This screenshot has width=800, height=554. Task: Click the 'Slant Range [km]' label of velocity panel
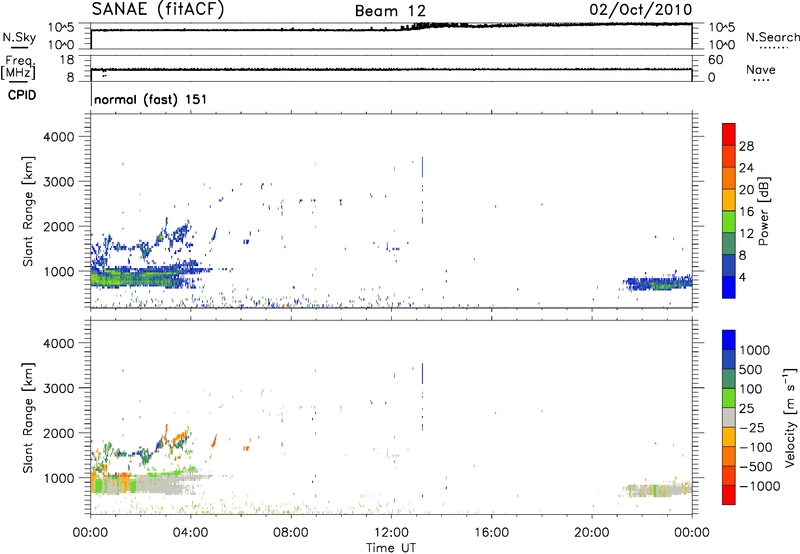28,418
